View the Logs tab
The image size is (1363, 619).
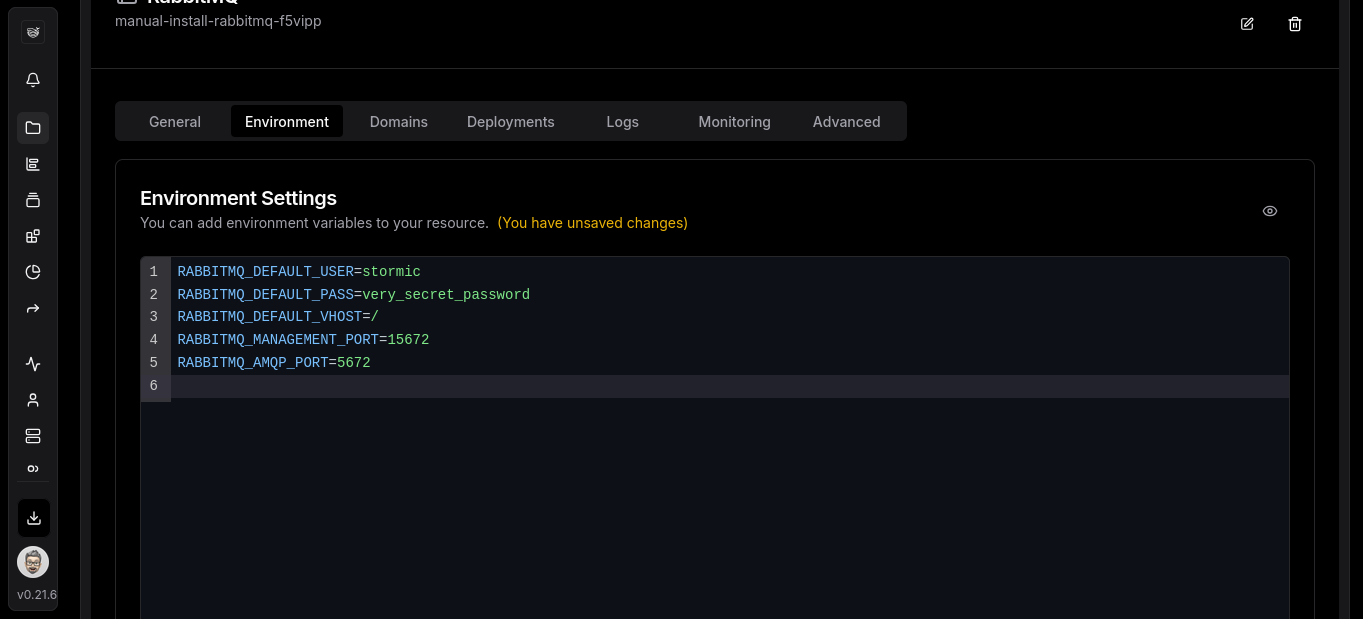622,121
